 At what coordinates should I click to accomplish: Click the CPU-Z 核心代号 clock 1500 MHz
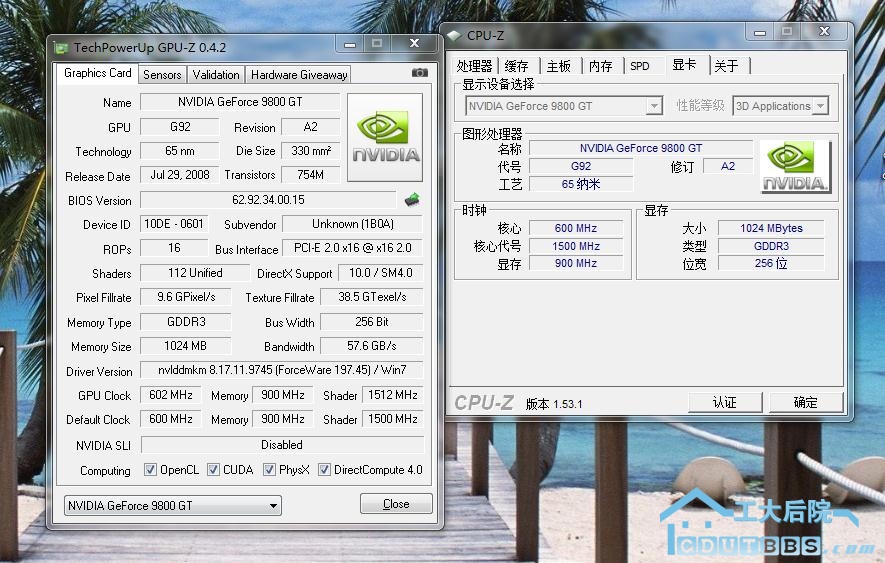tap(576, 246)
